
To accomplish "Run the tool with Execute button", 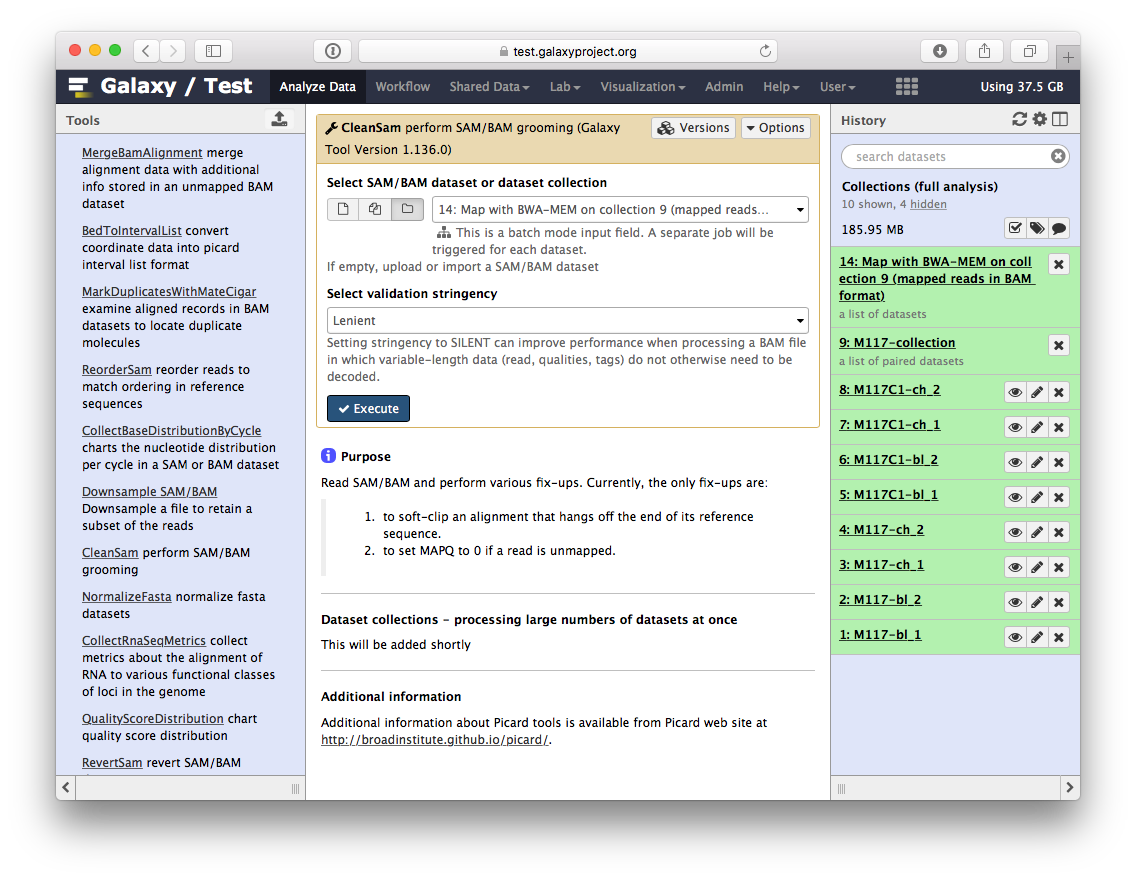I will [x=368, y=408].
